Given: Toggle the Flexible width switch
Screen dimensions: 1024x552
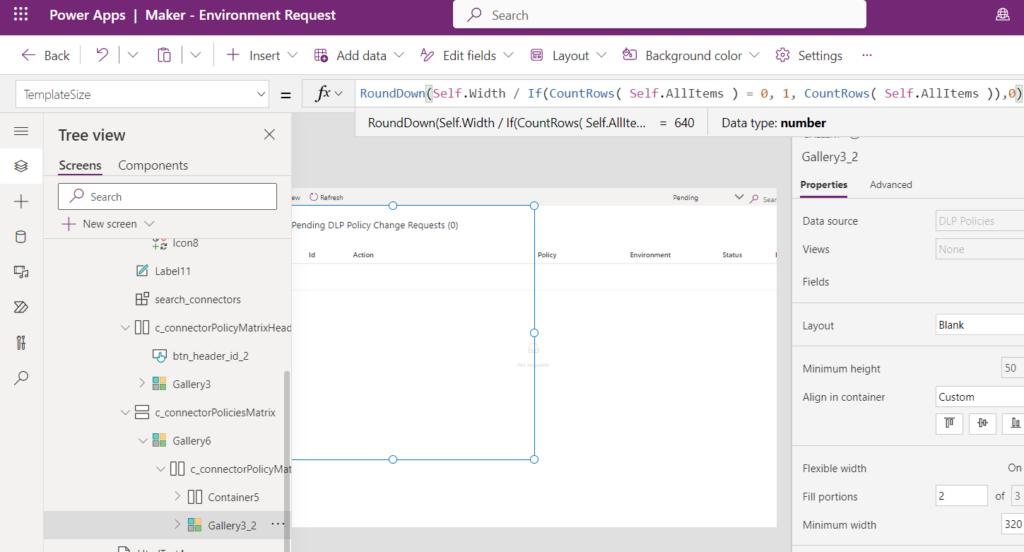Looking at the screenshot, I should pos(1014,468).
